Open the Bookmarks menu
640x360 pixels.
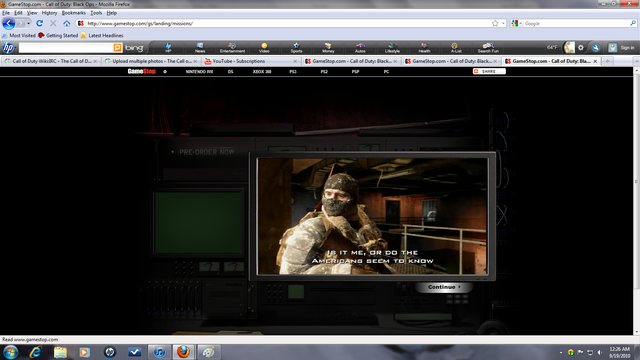[73, 13]
